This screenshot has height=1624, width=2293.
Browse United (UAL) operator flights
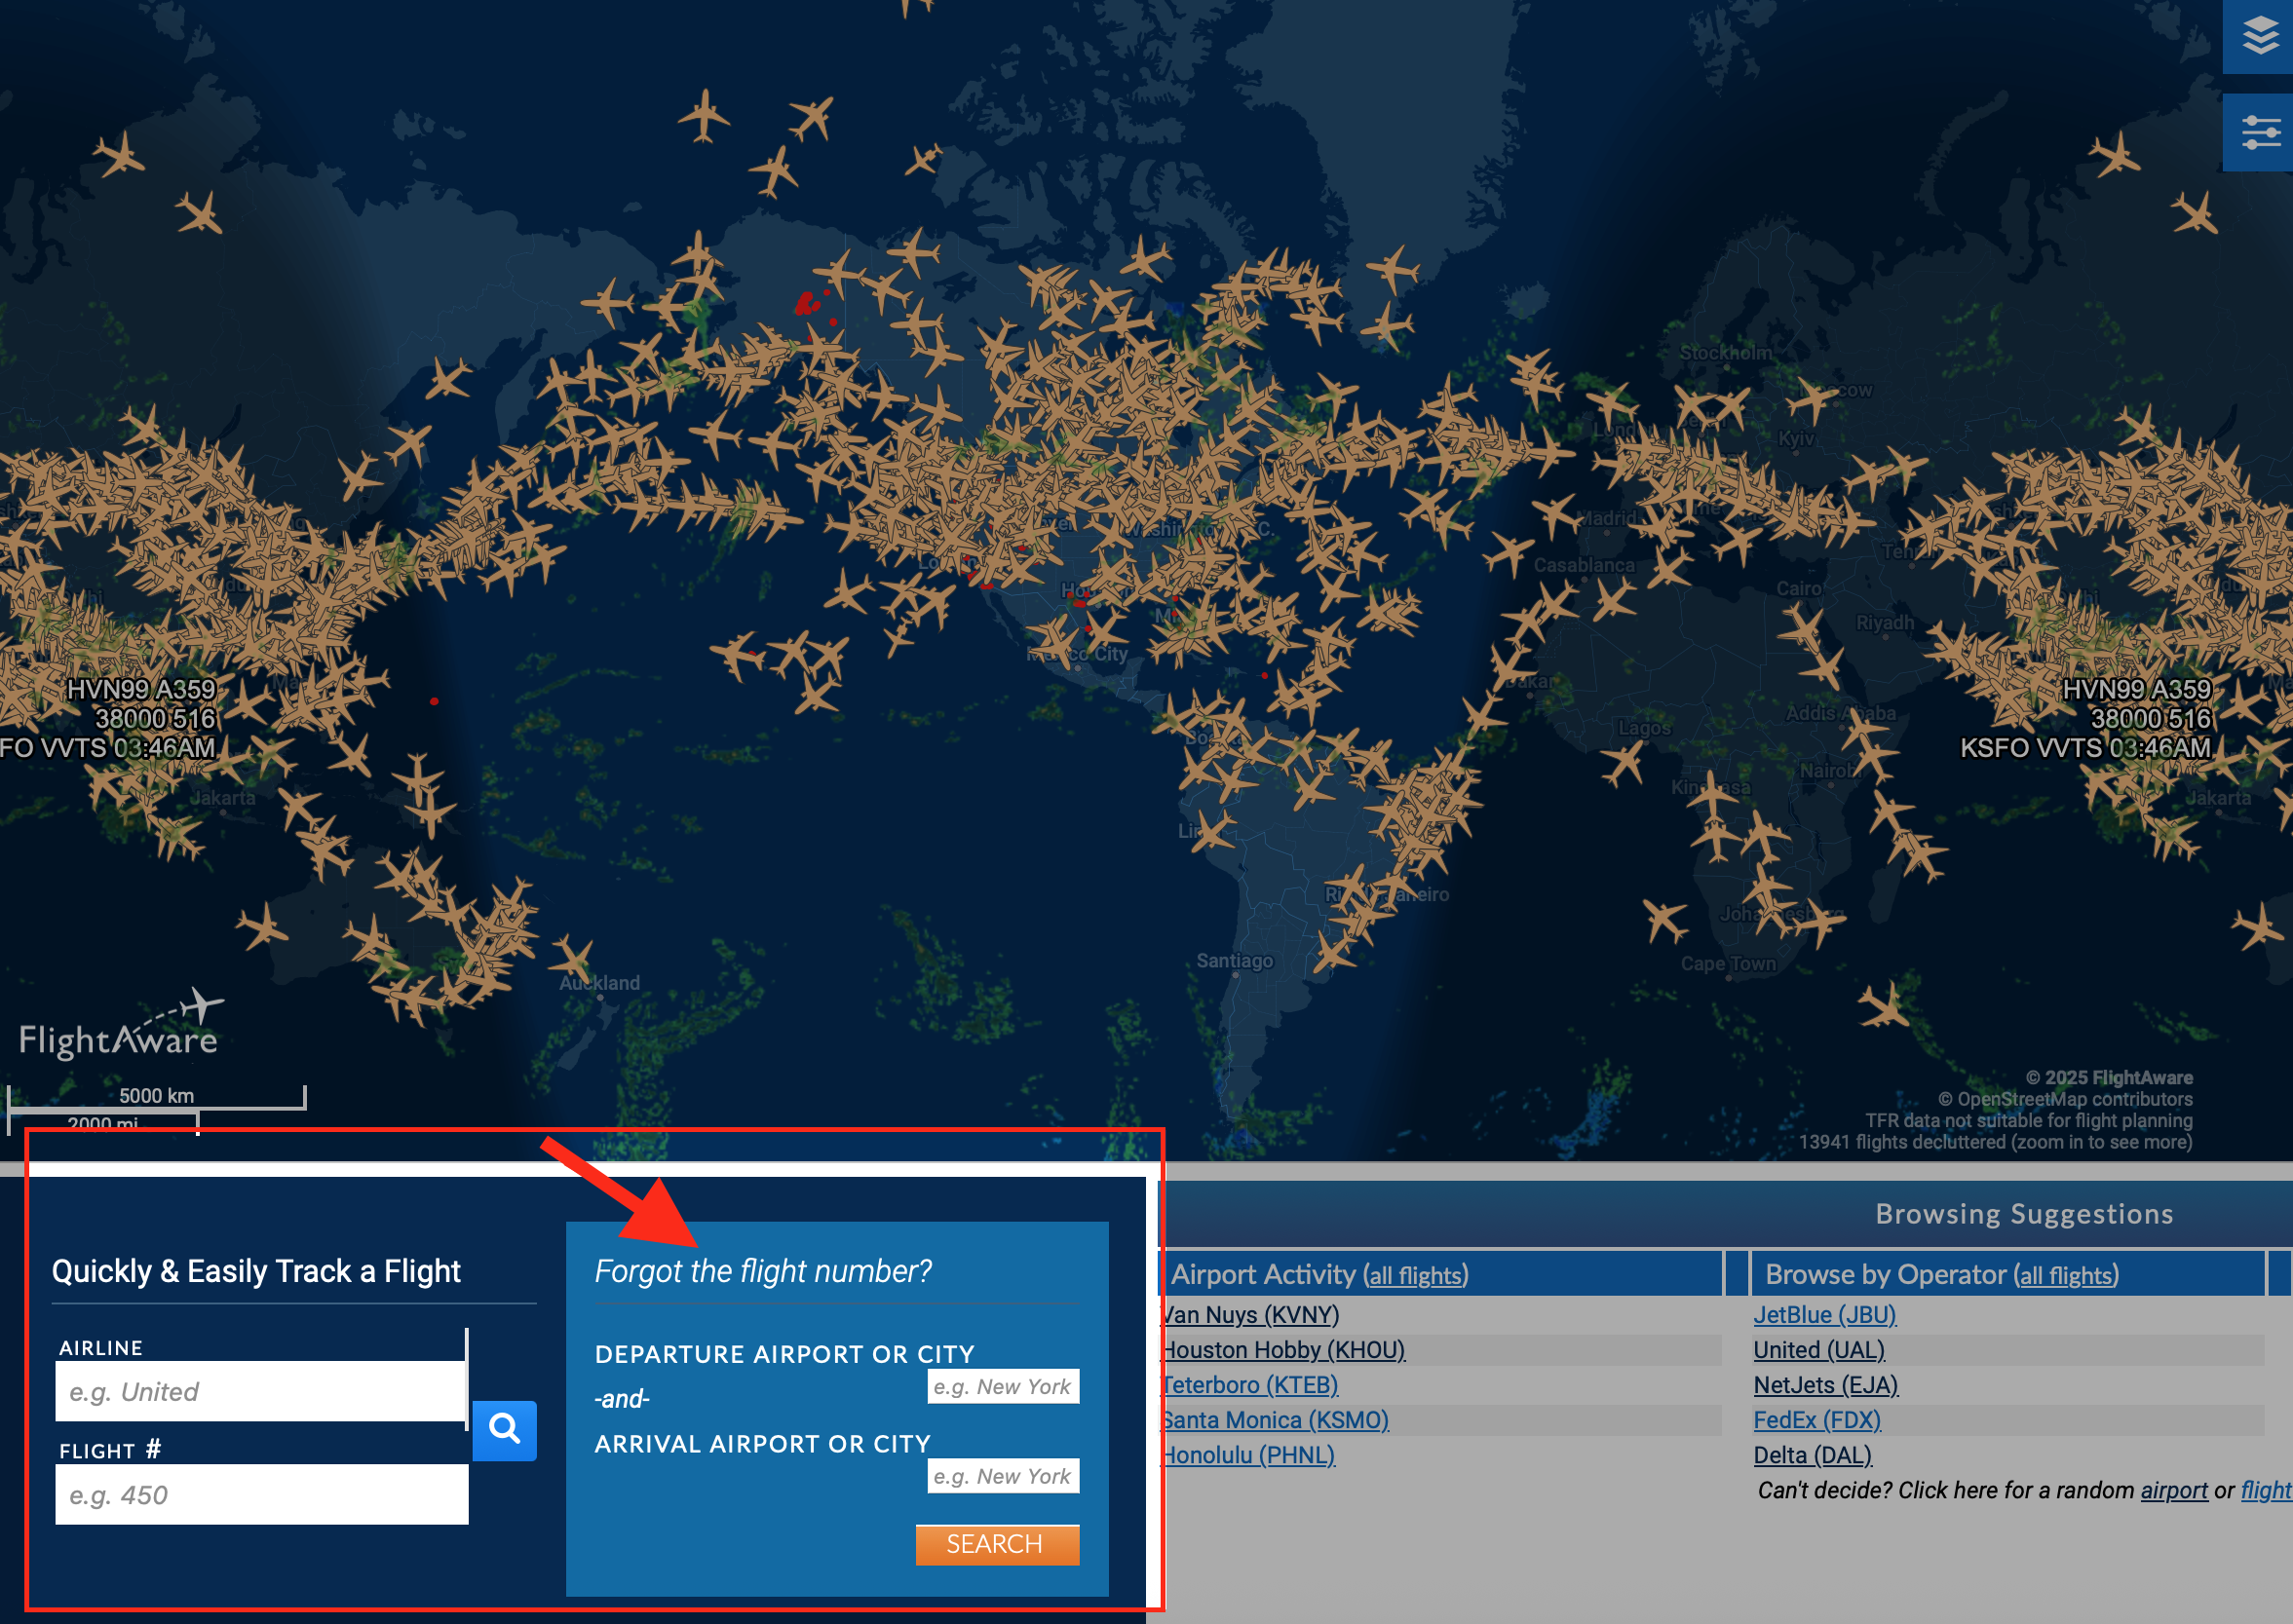point(1816,1350)
